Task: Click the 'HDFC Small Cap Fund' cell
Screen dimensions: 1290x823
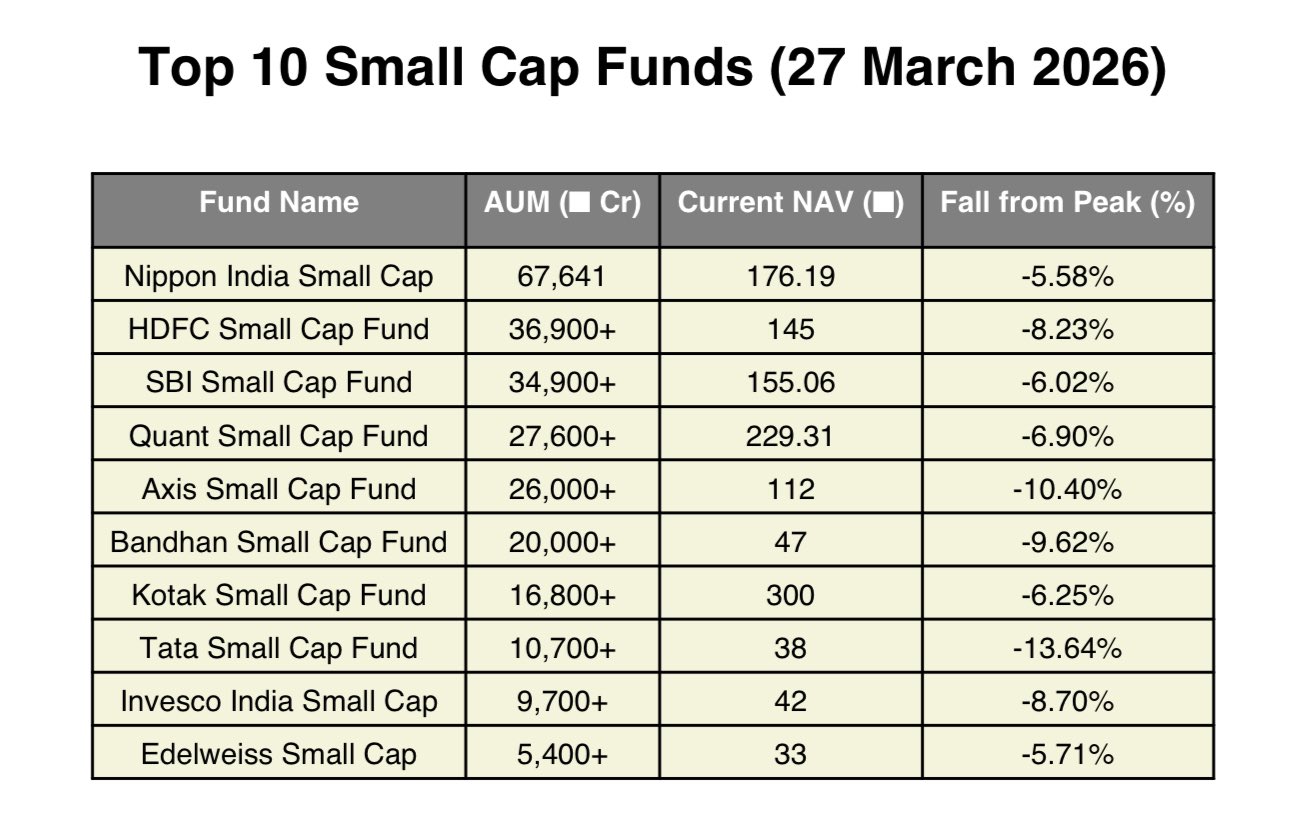Action: pos(278,329)
